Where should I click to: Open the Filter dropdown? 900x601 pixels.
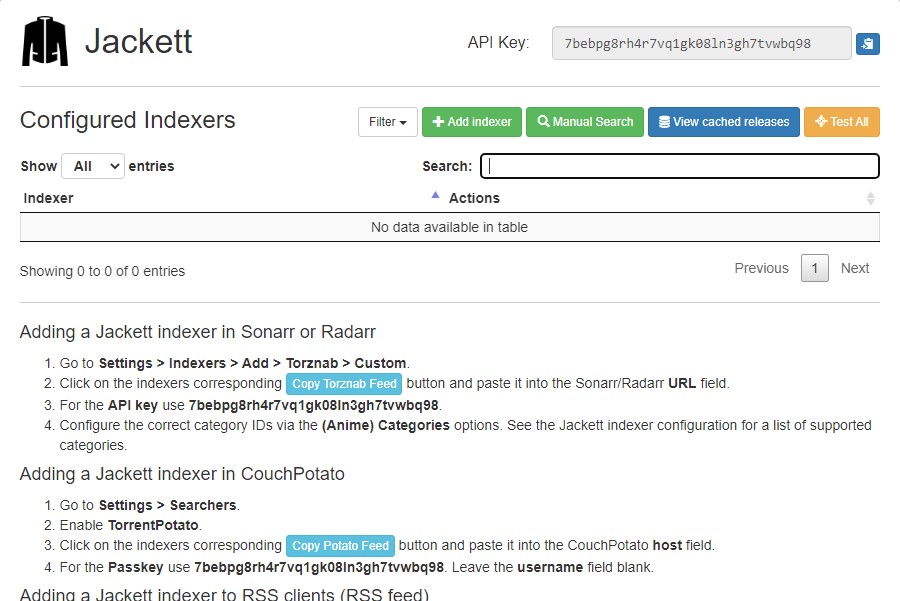[x=387, y=122]
